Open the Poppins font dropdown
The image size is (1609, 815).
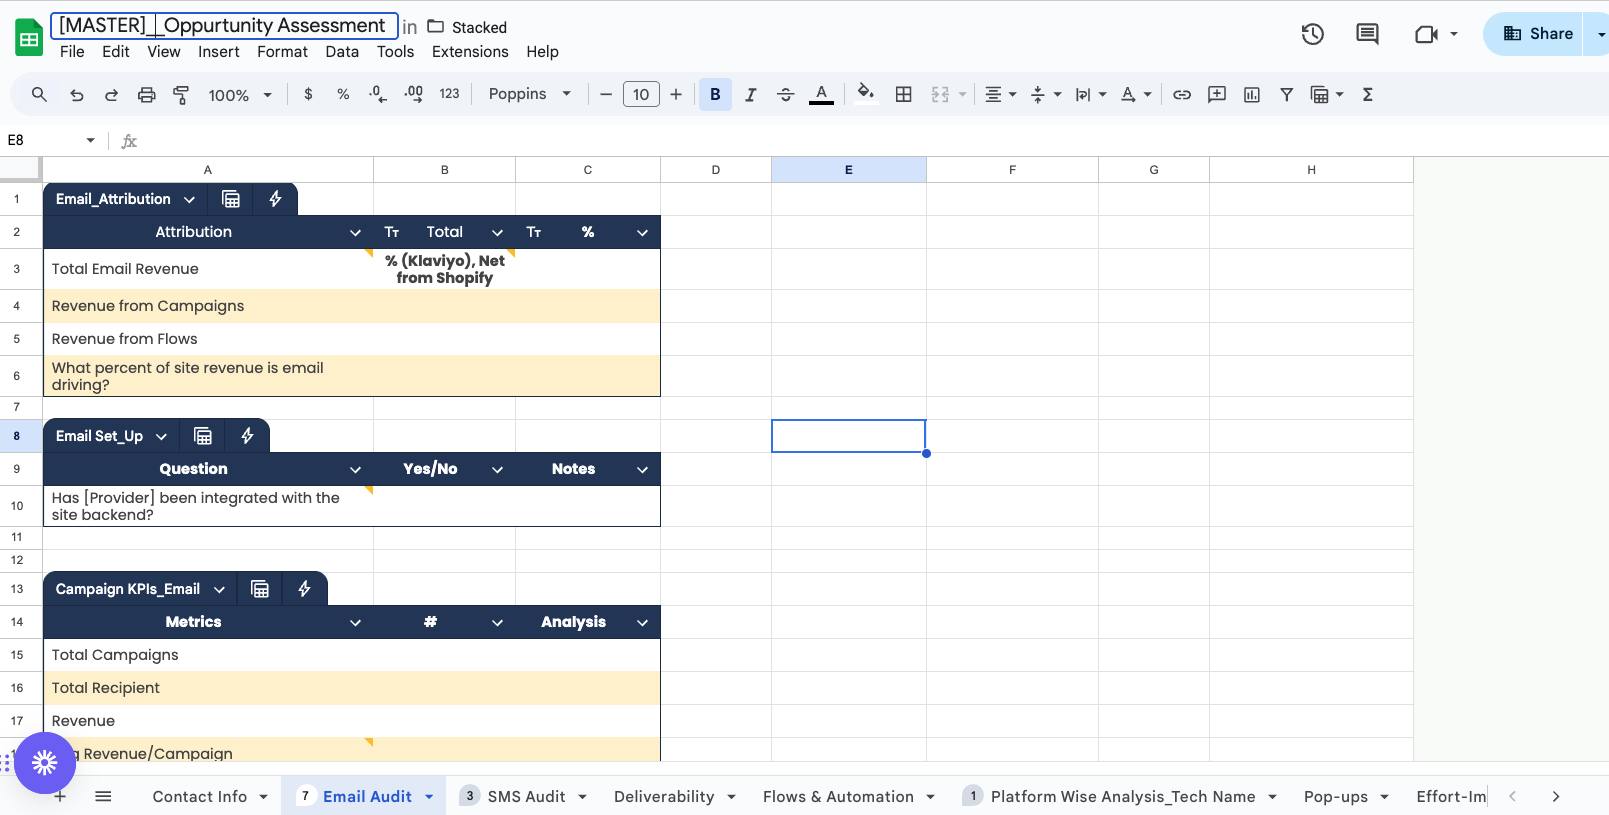[529, 94]
